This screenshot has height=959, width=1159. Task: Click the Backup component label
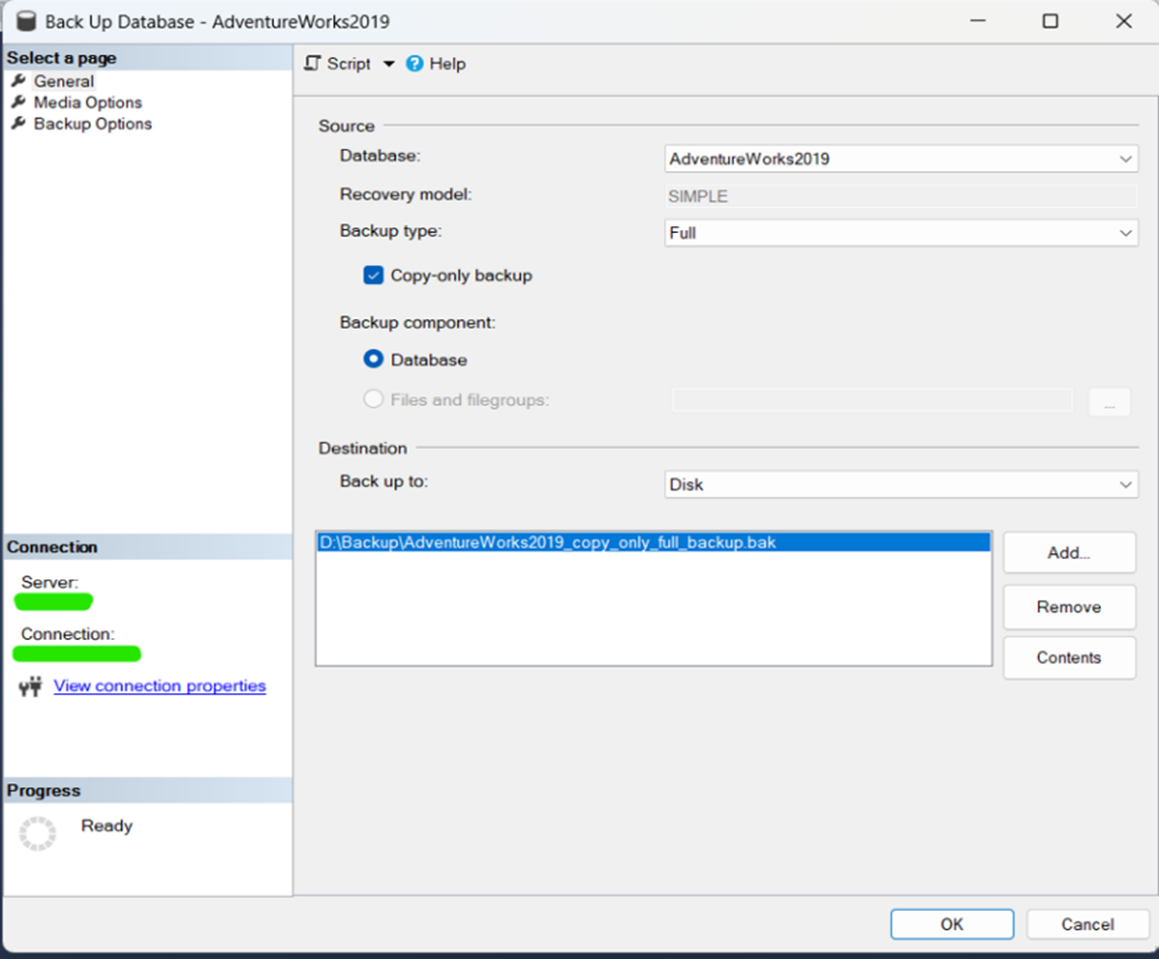tap(418, 322)
